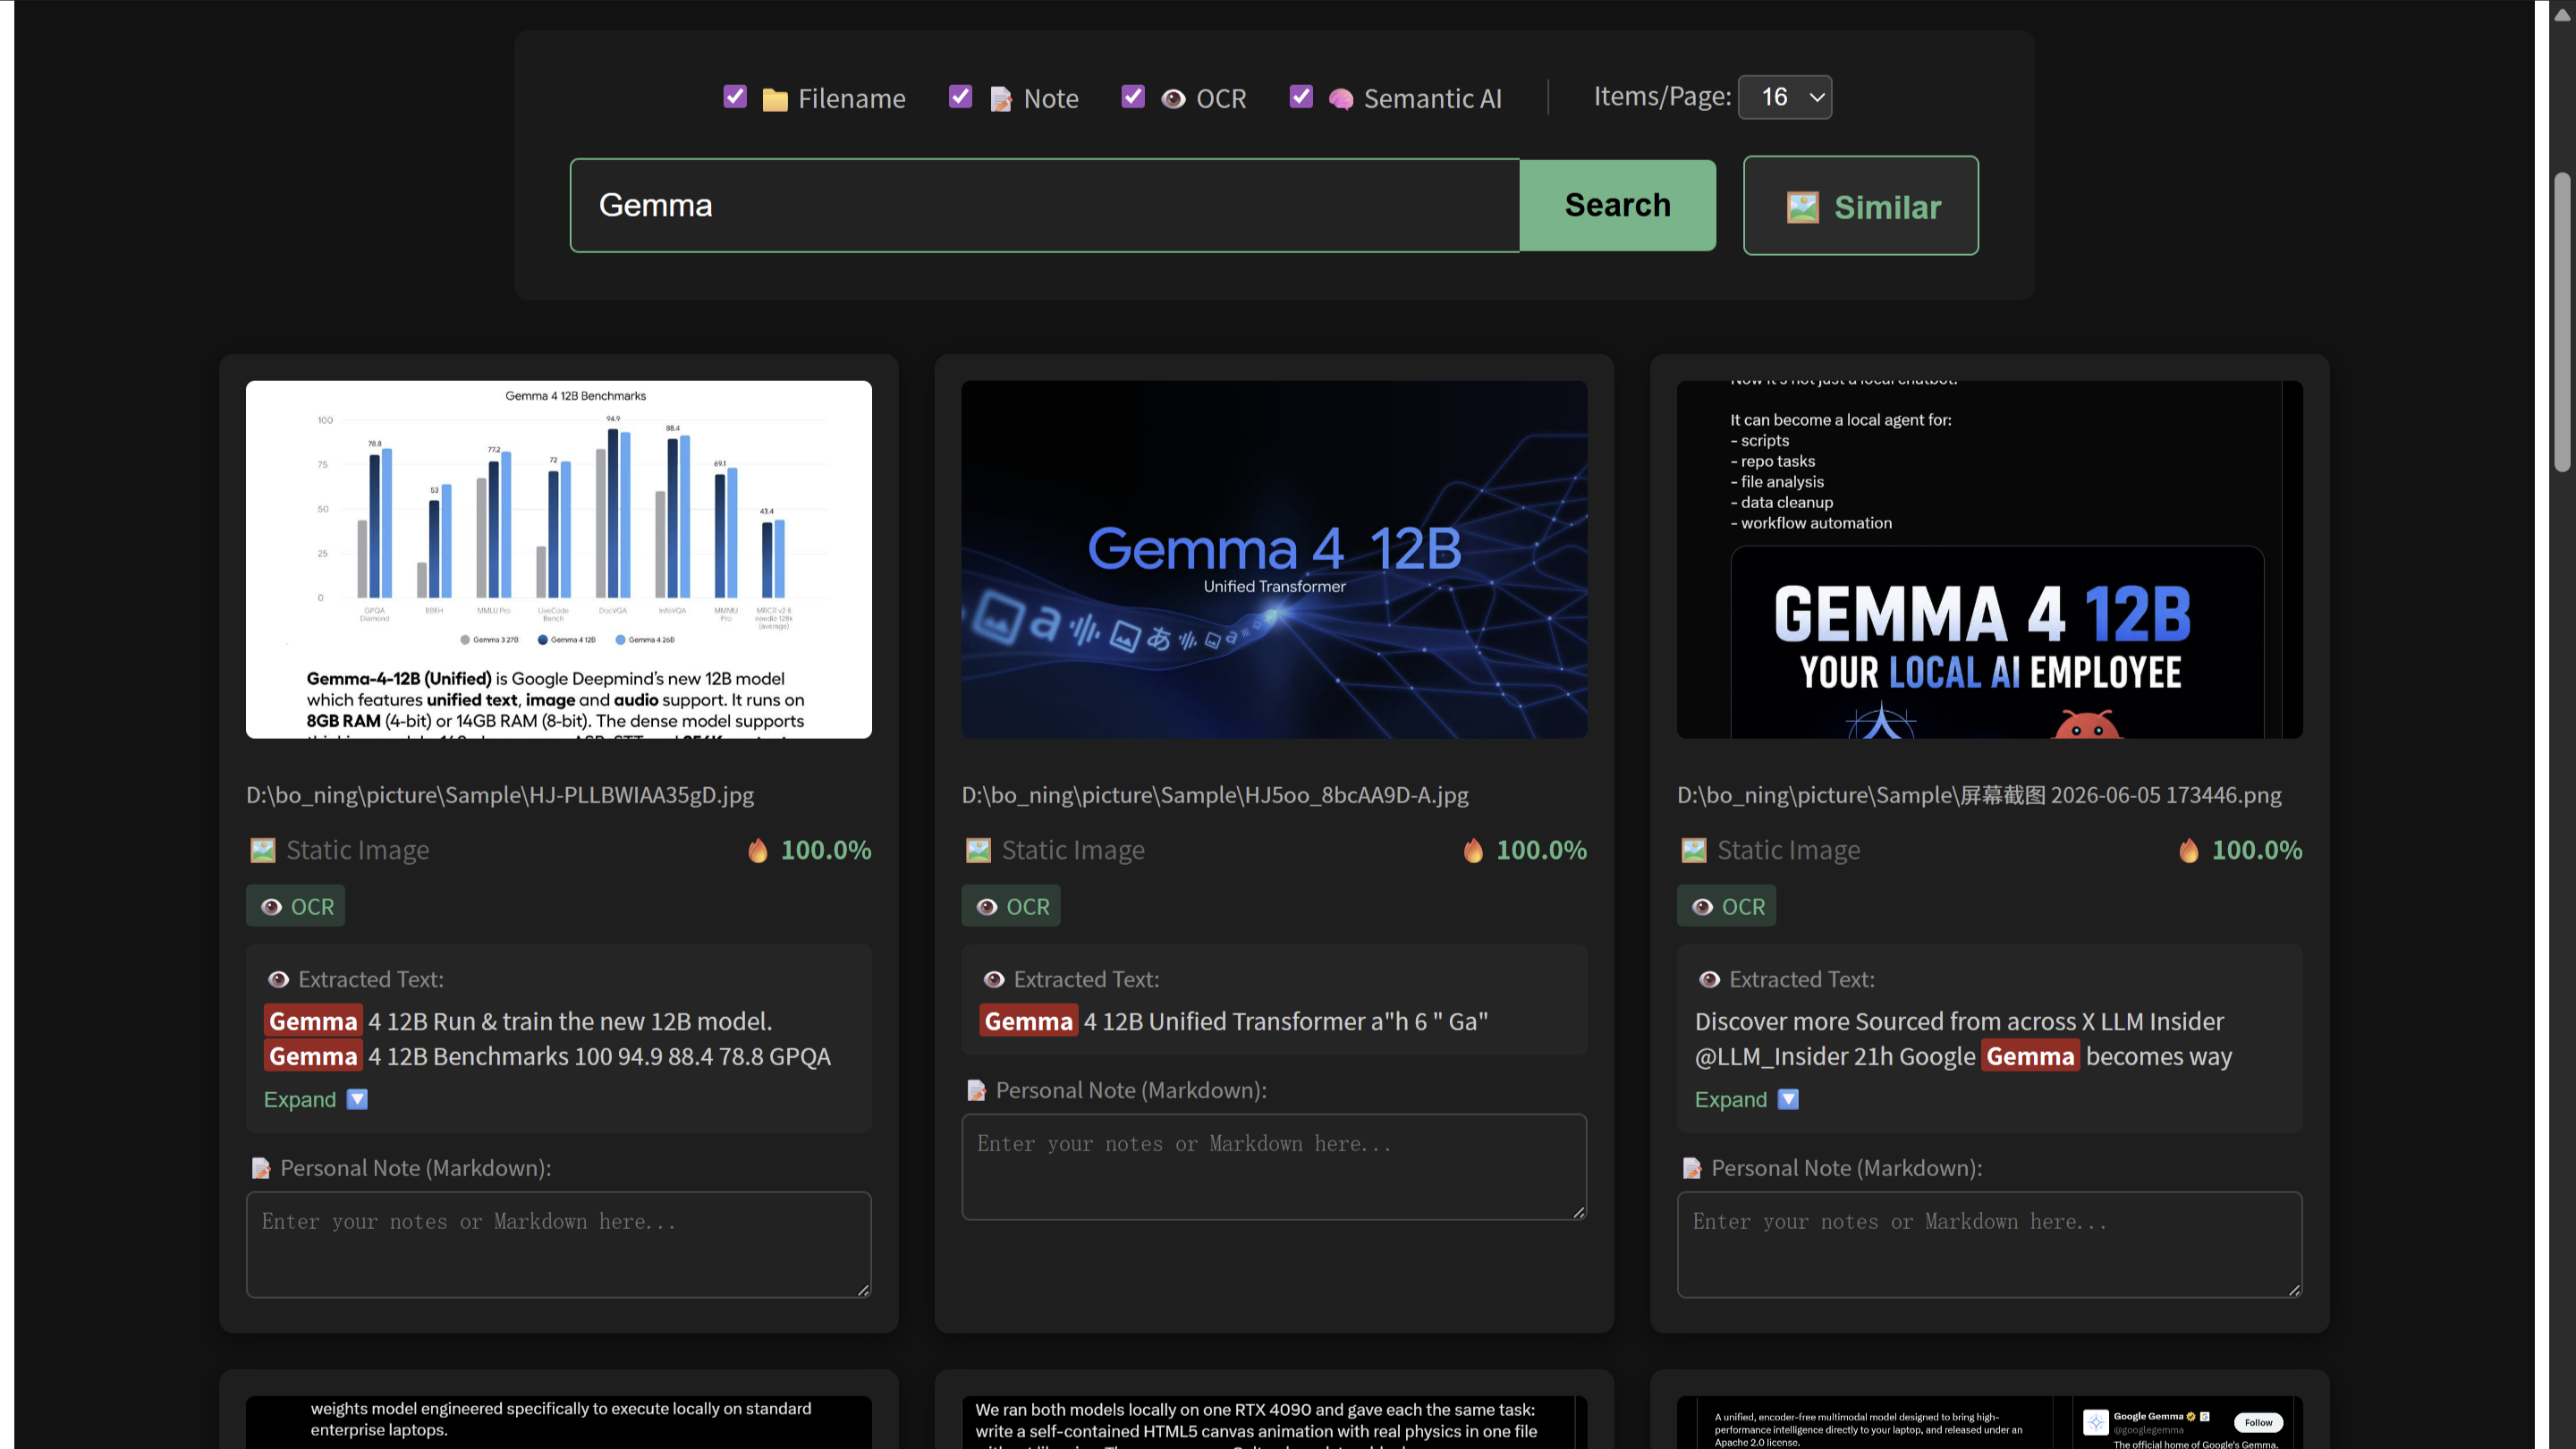Toggle the Filename search checkbox
Image resolution: width=2576 pixels, height=1449 pixels.
(735, 96)
